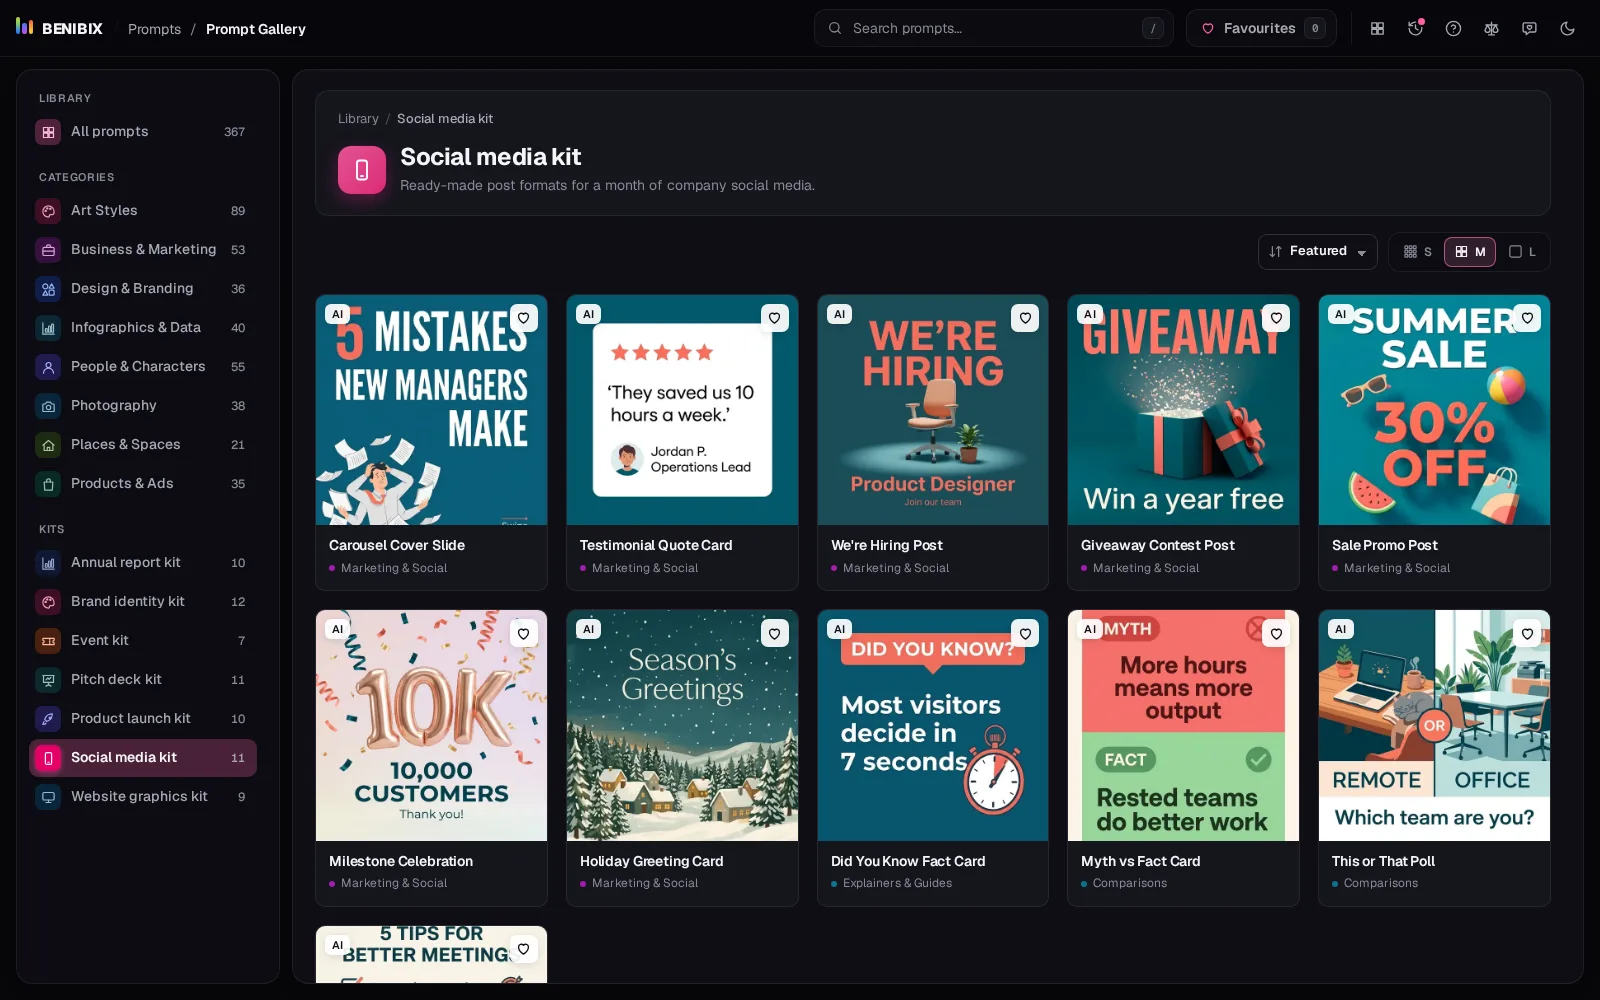
Task: Favourite the Holiday Greeting Card
Action: [x=774, y=633]
